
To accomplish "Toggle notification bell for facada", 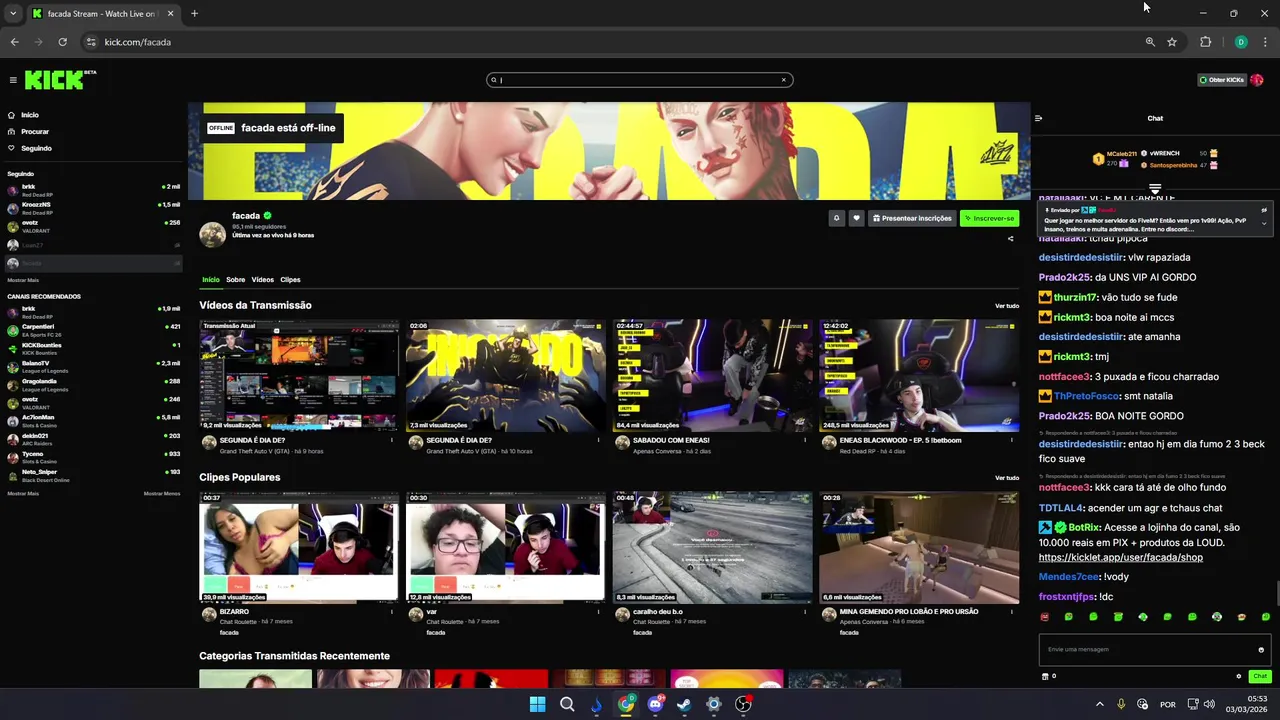I will [836, 218].
